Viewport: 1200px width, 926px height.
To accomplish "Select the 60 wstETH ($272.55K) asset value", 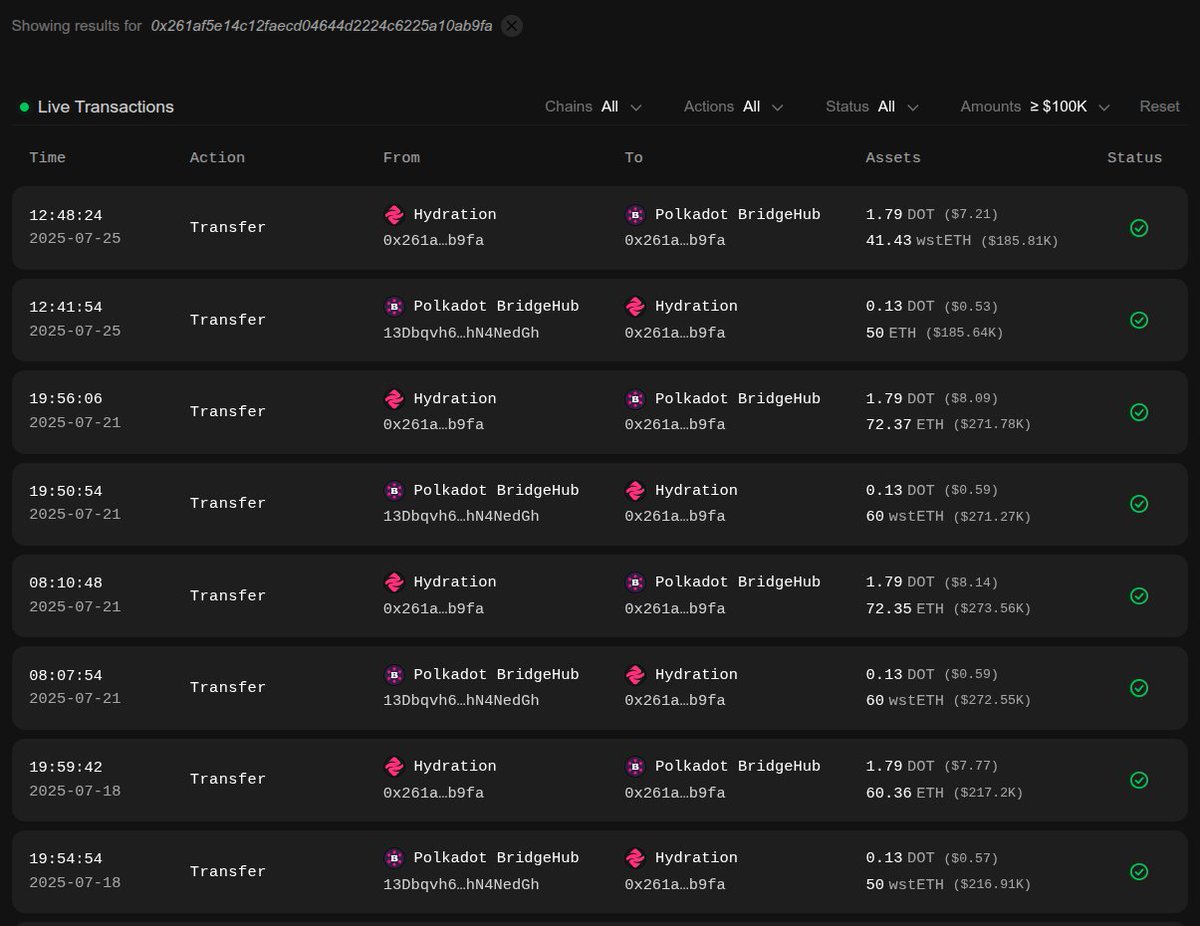I will 948,701.
